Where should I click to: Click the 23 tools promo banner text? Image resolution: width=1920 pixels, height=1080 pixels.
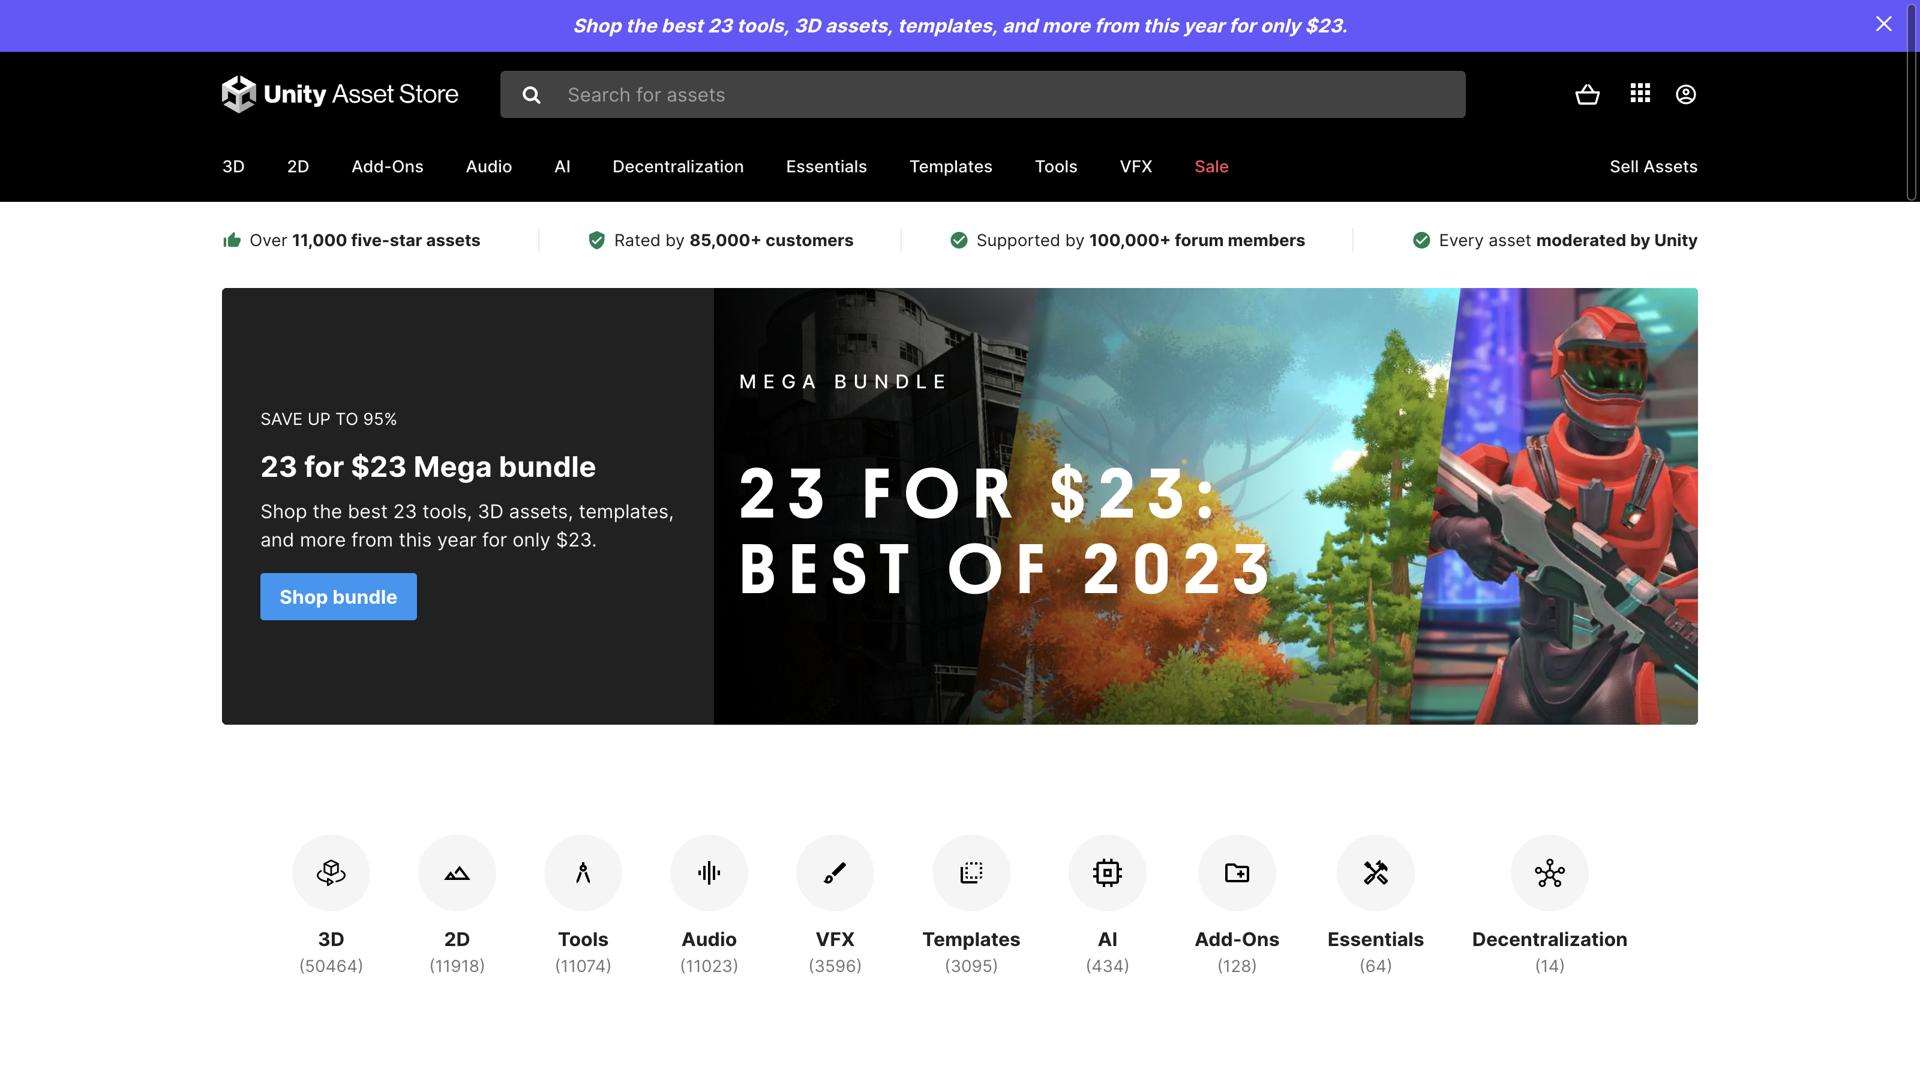pyautogui.click(x=960, y=25)
